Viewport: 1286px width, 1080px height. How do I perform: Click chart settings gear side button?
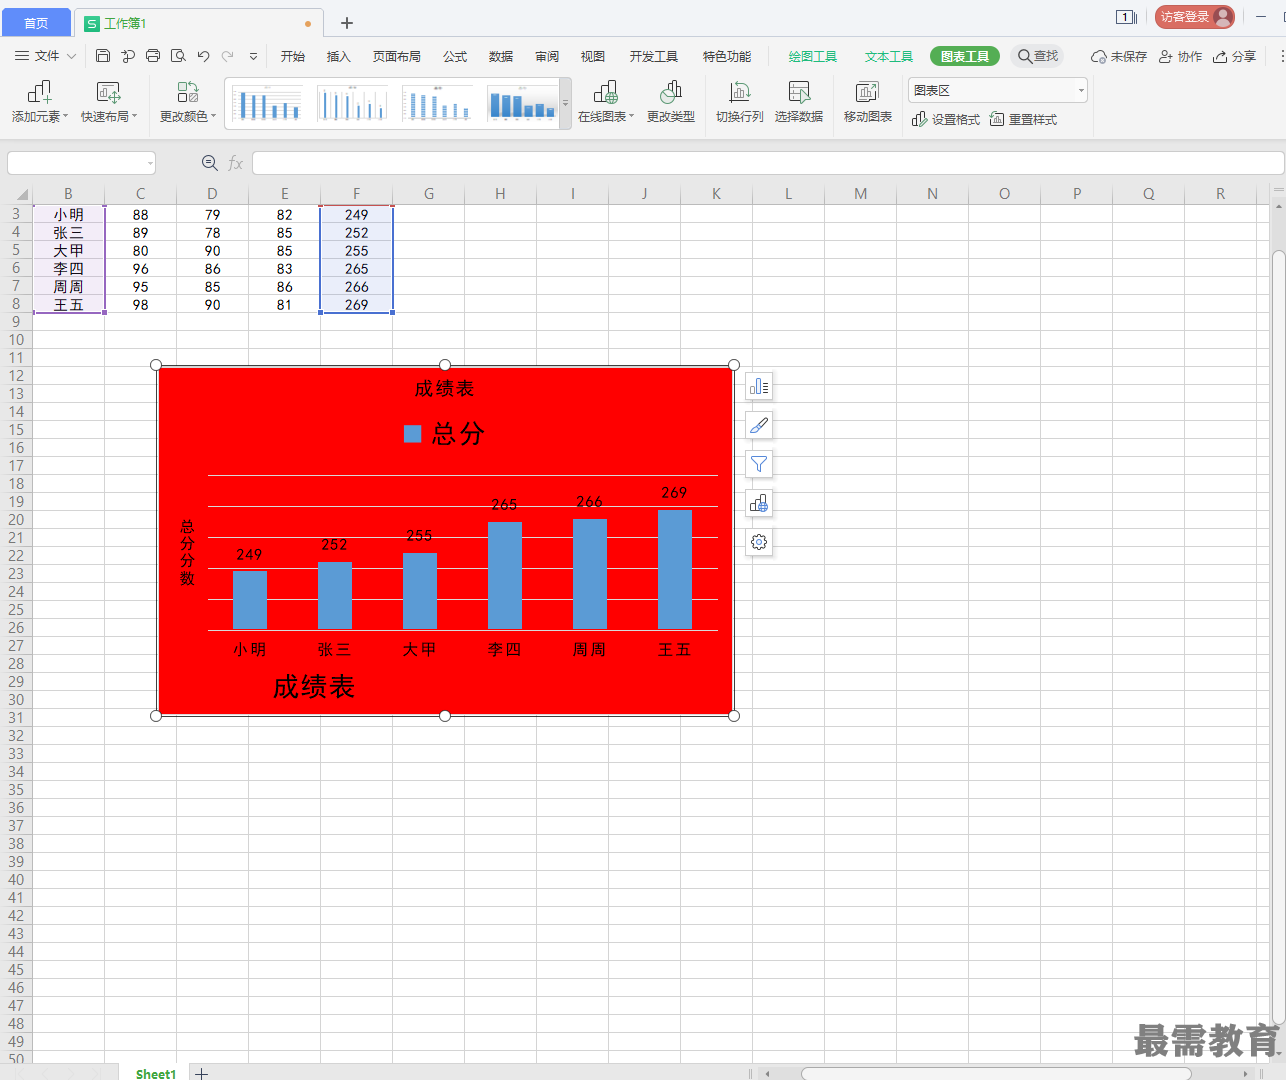(759, 542)
